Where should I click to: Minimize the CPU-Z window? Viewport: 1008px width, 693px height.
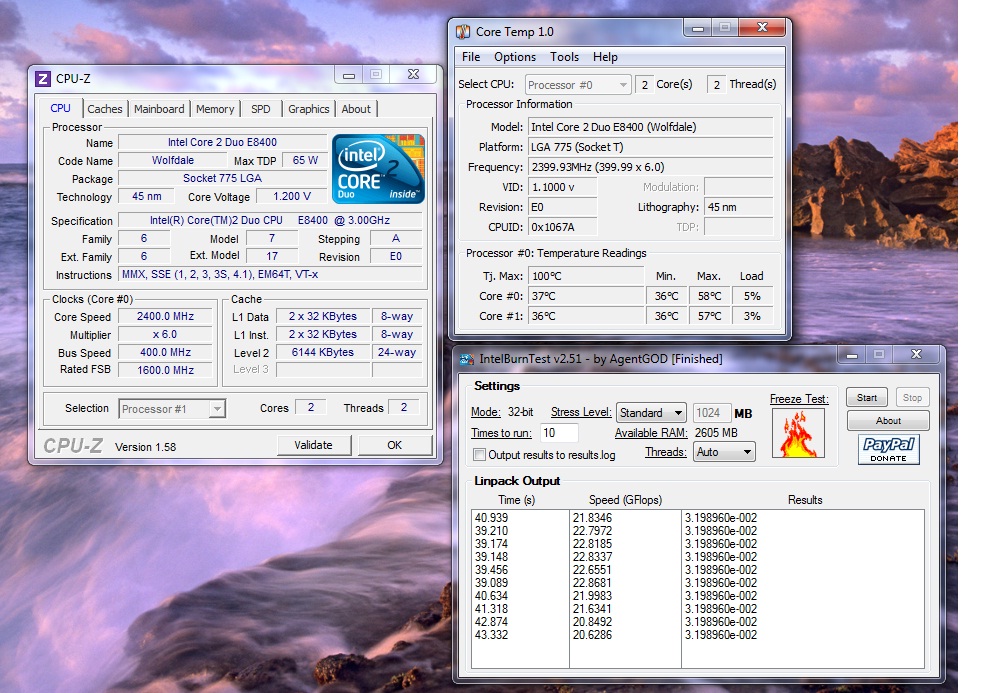point(348,75)
